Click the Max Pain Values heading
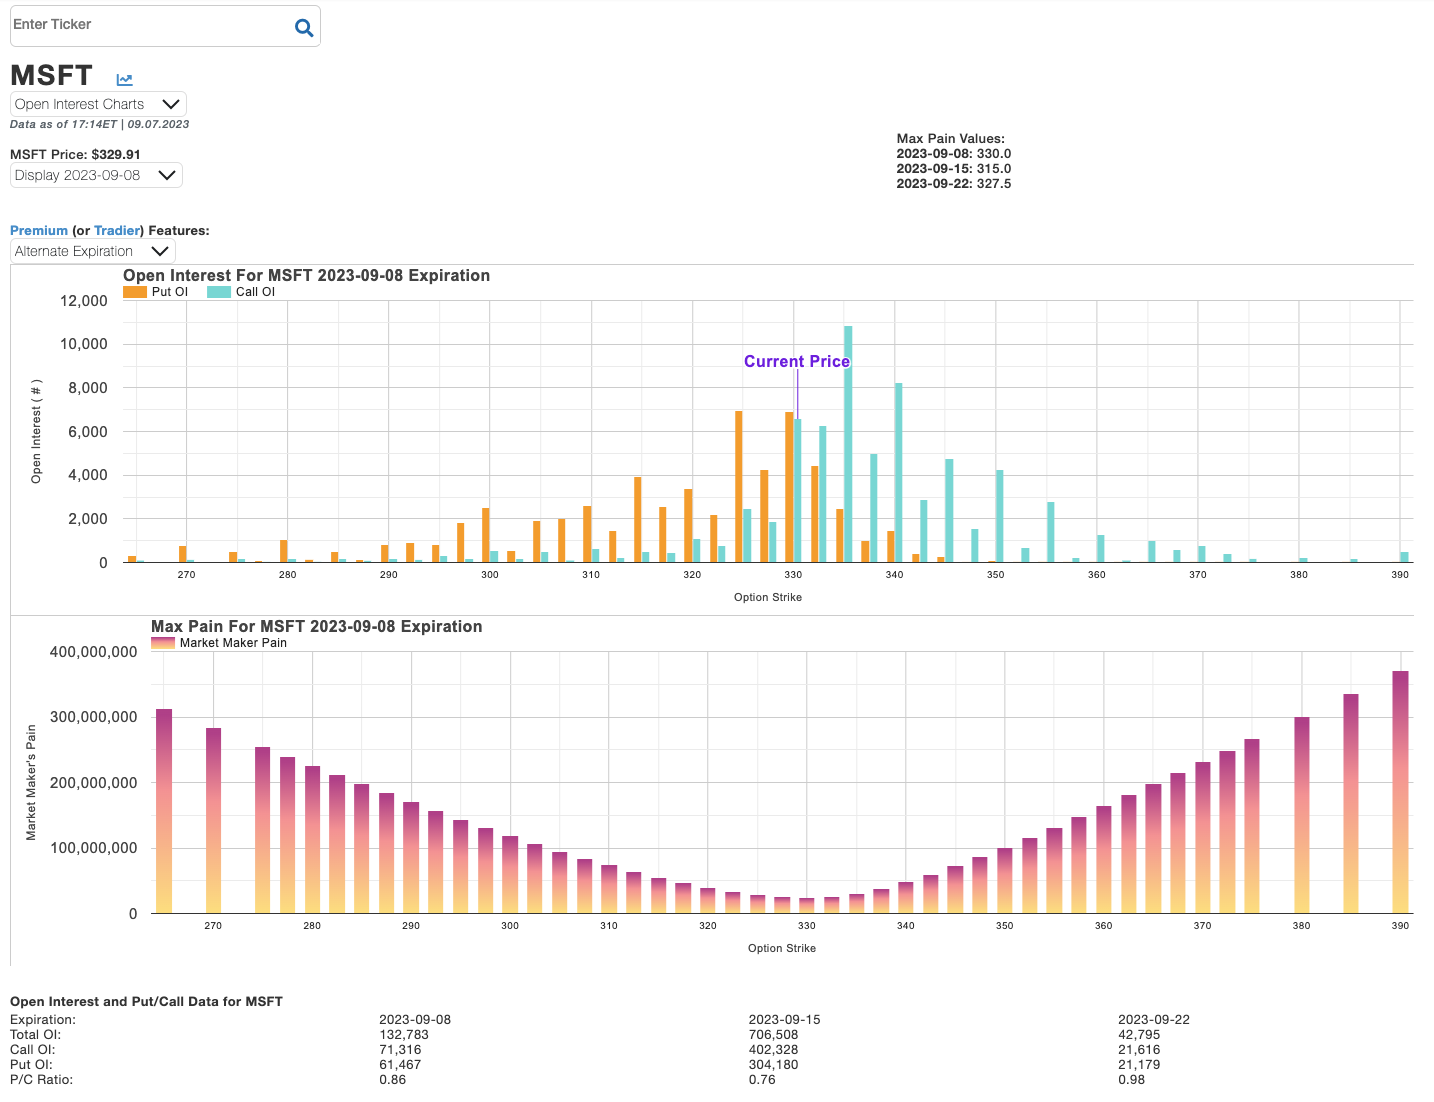Viewport: 1434px width, 1102px height. [951, 139]
